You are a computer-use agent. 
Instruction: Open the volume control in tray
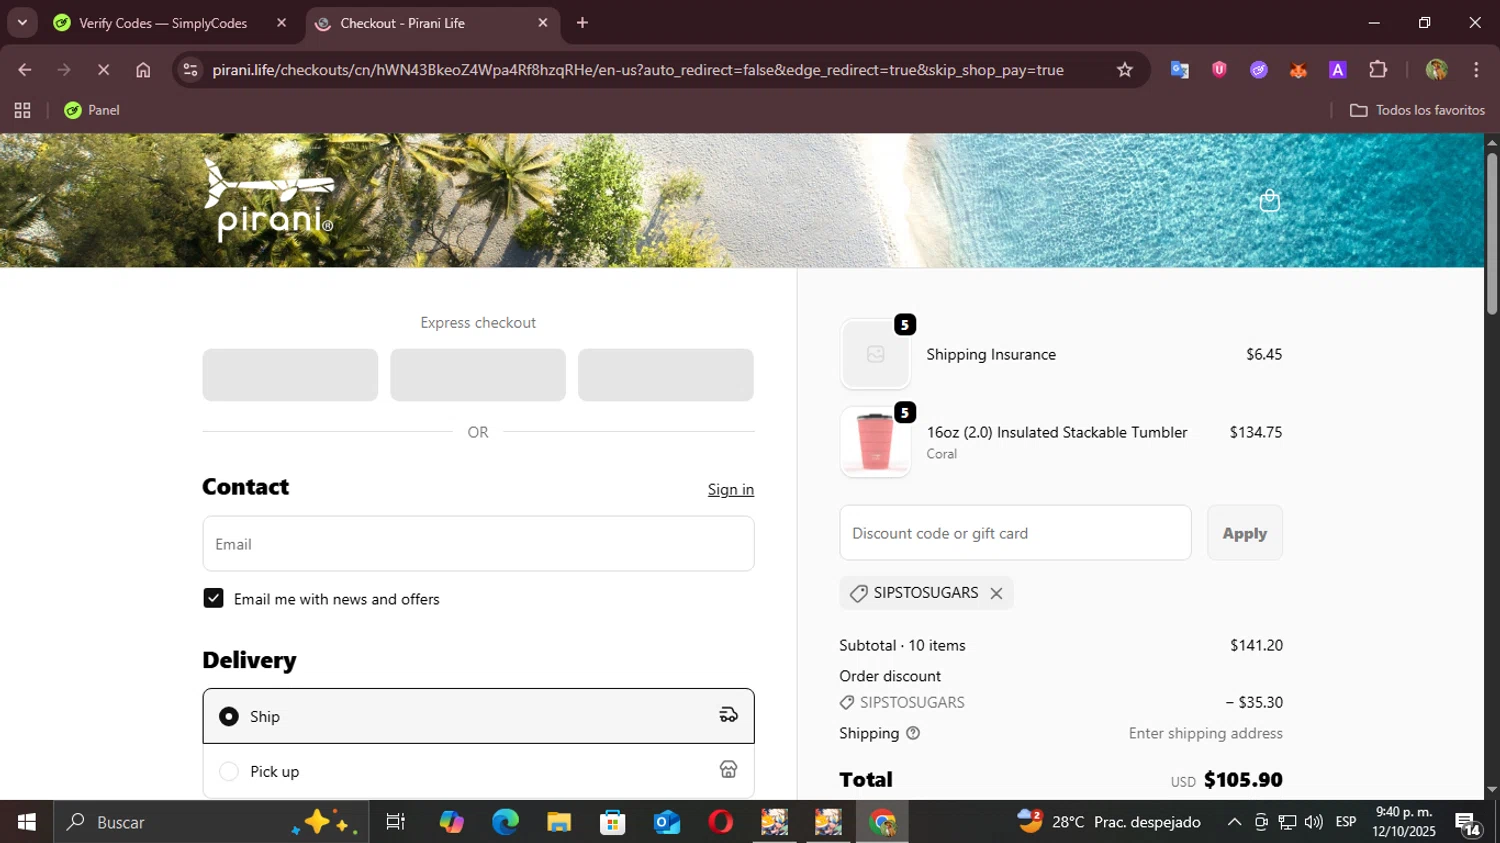(x=1314, y=822)
